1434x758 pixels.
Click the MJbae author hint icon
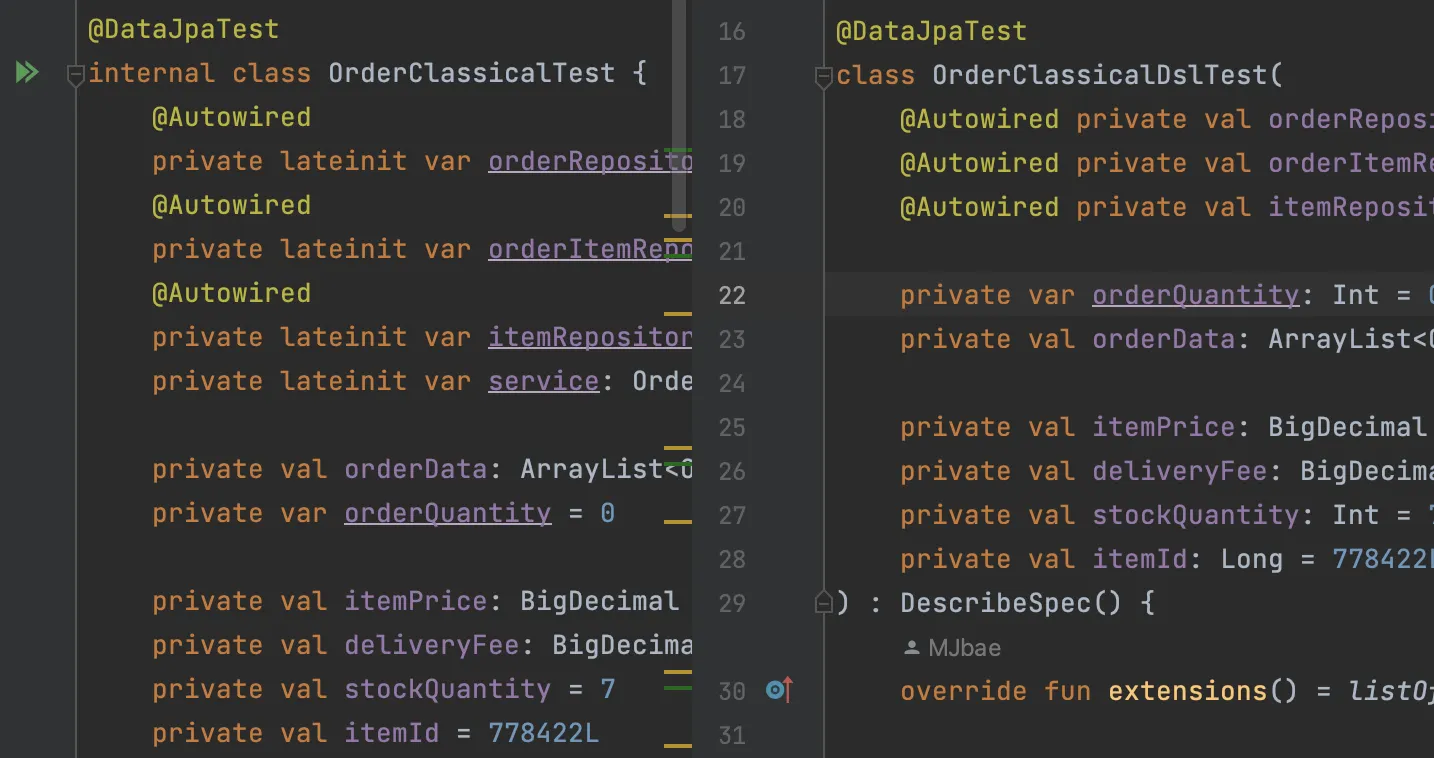911,648
